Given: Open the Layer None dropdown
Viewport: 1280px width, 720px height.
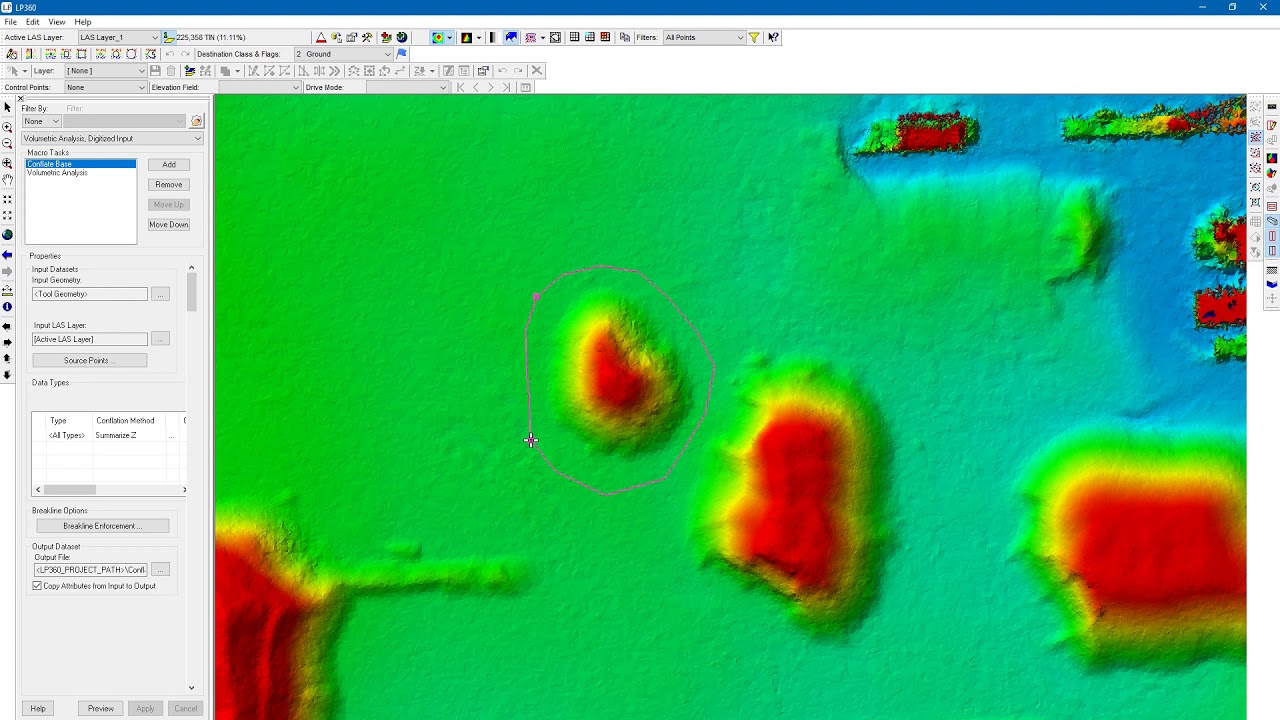Looking at the screenshot, I should (x=106, y=71).
